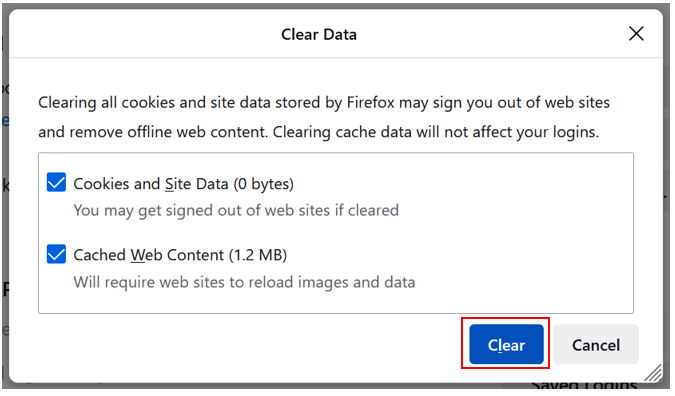Screen dimensions: 675x396
Task: Click the 'Clear Data' dialog title
Action: pos(319,34)
